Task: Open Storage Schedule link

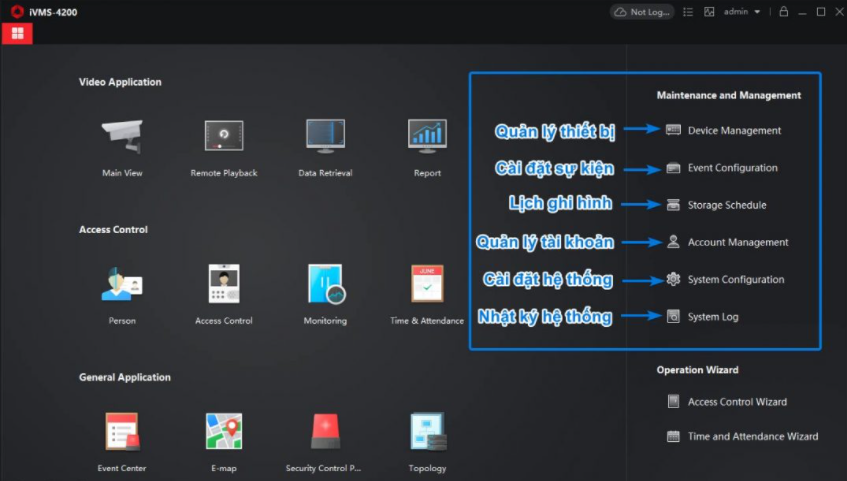Action: click(x=727, y=205)
